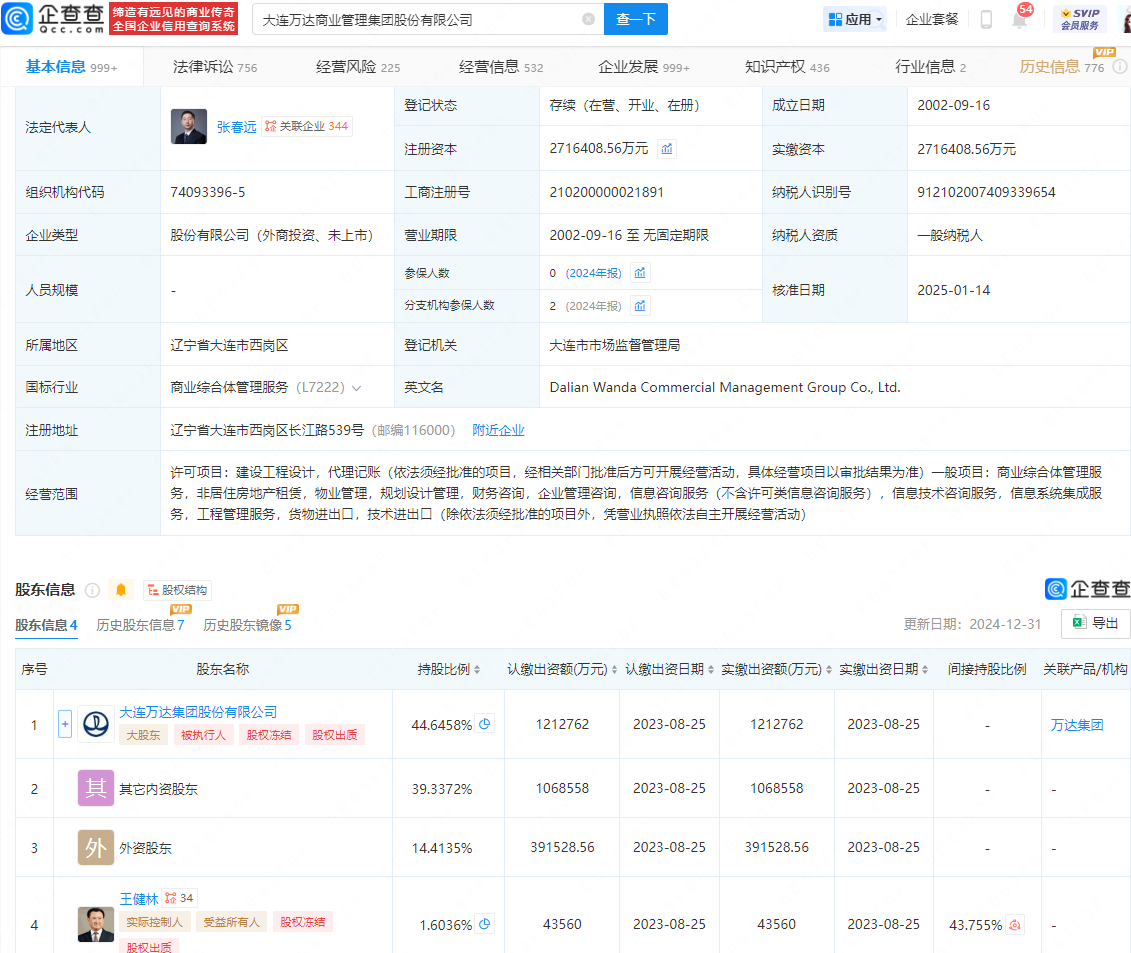1131x953 pixels.
Task: Switch to the 行业信息 tab
Action: pos(930,67)
